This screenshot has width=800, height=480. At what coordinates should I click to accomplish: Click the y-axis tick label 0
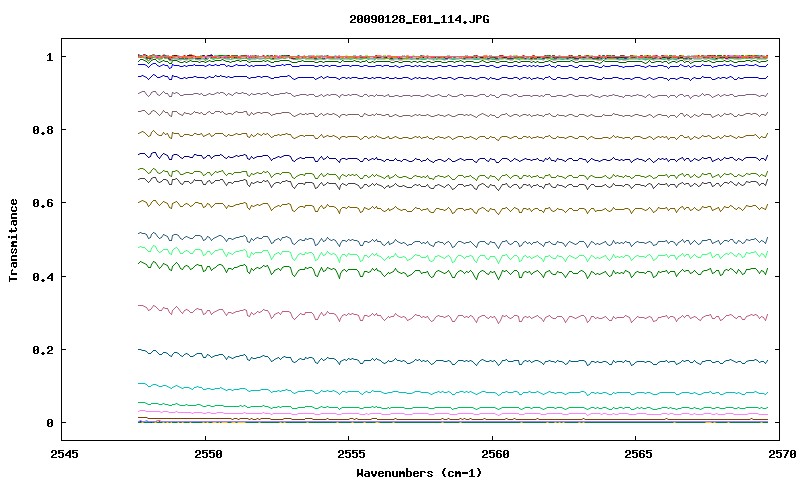(49, 423)
